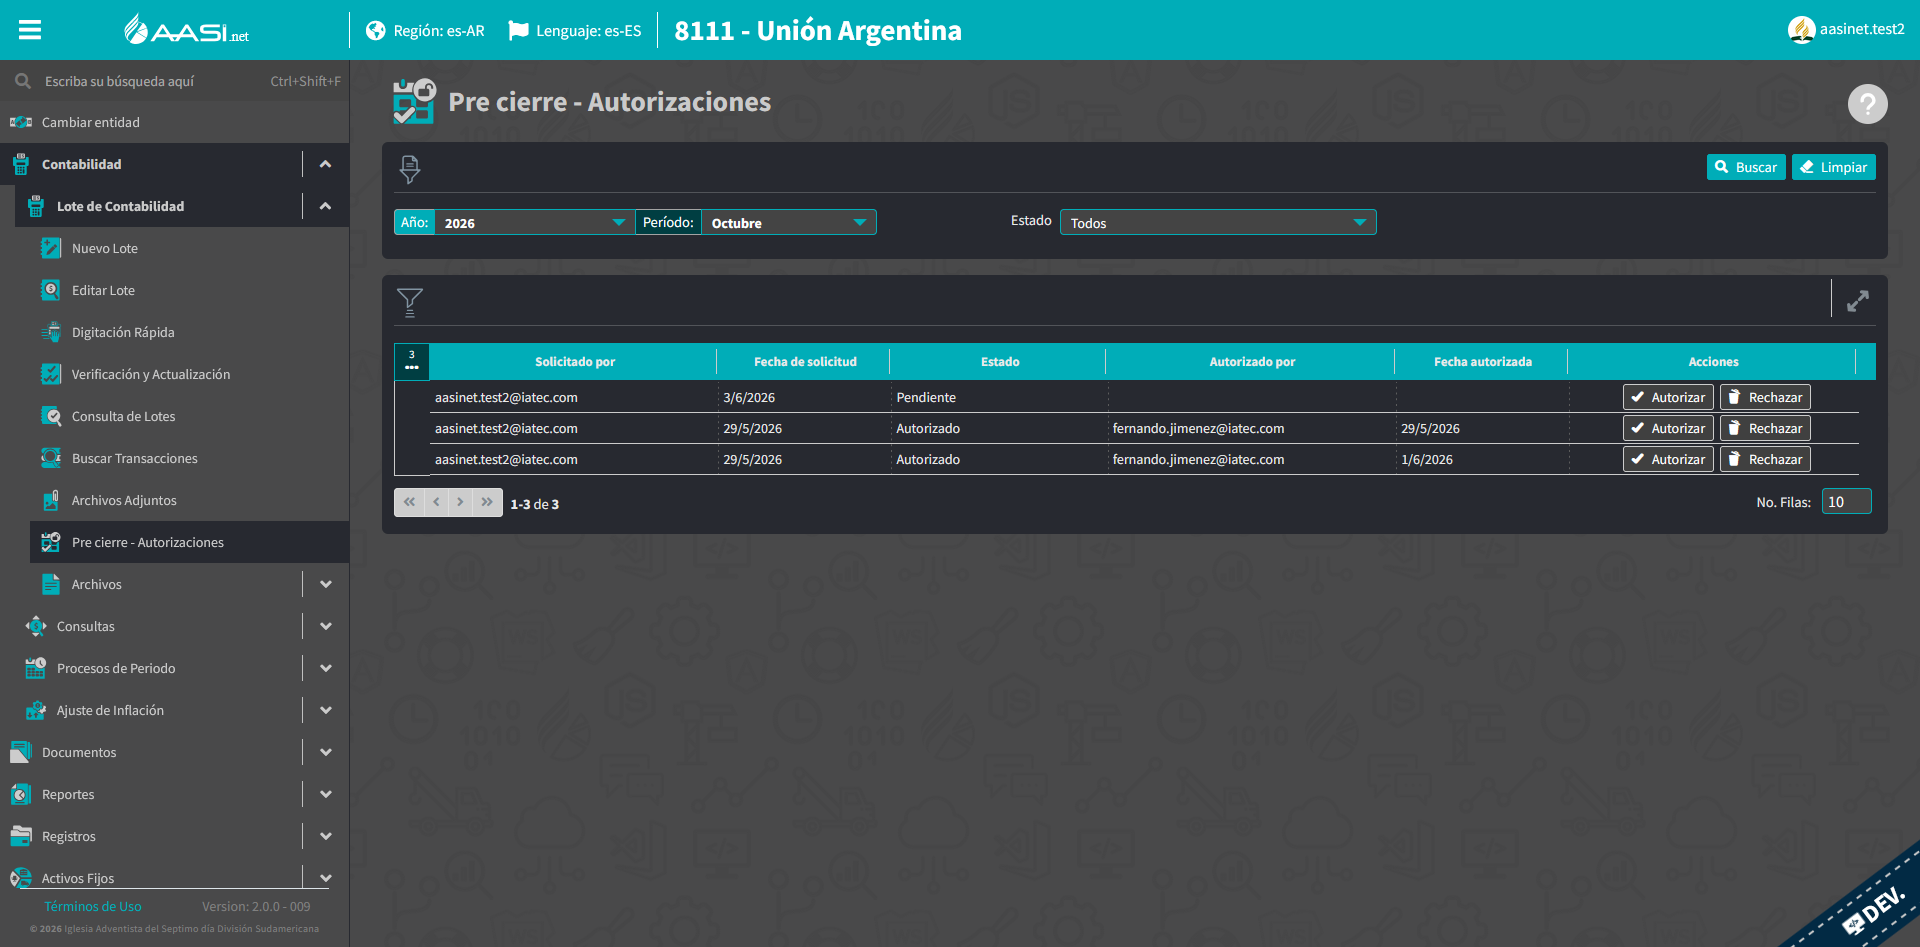
Task: Reject the request authorized on 1/6/2026
Action: click(1766, 459)
